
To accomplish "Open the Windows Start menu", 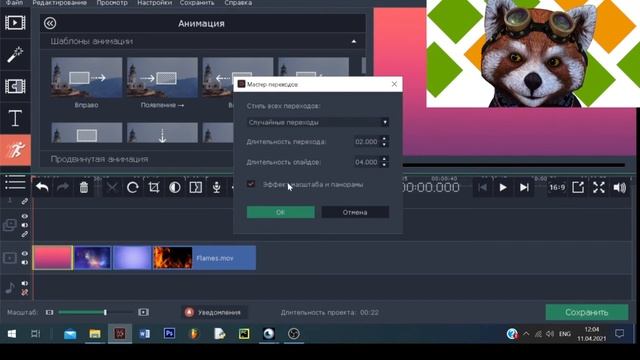I will pos(12,334).
